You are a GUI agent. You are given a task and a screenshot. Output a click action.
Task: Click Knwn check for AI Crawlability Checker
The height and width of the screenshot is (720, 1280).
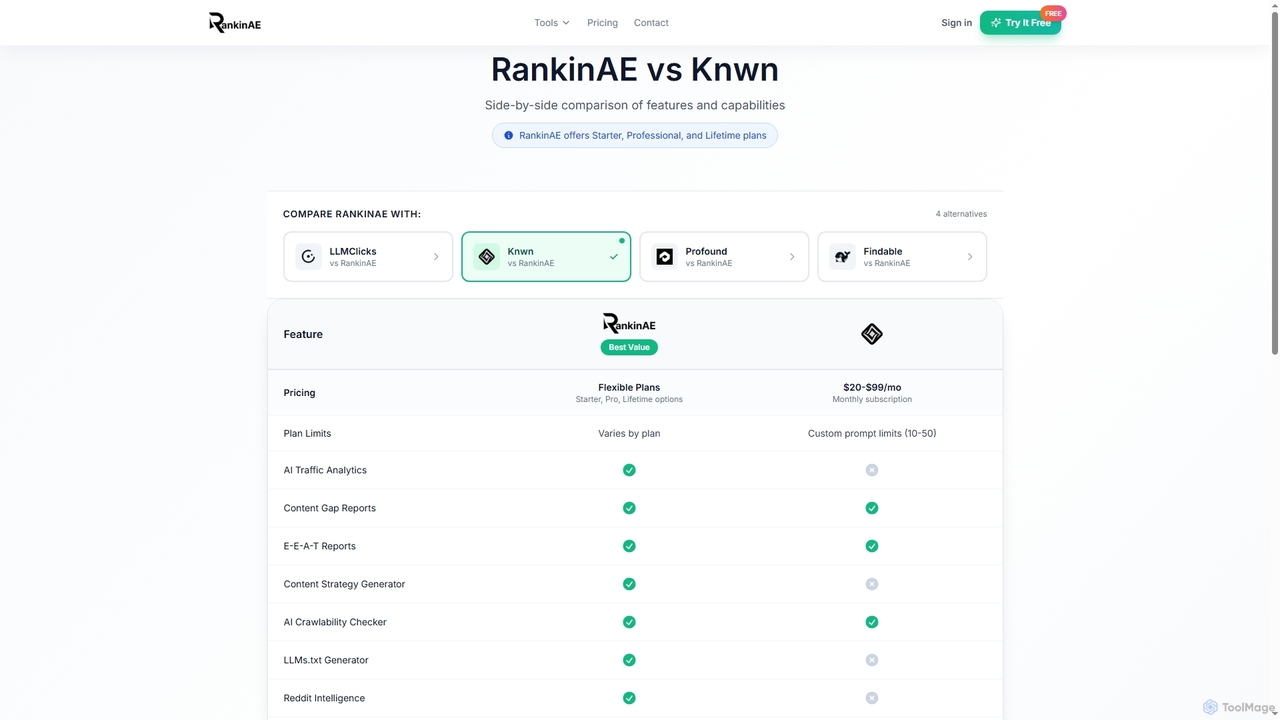click(x=872, y=622)
